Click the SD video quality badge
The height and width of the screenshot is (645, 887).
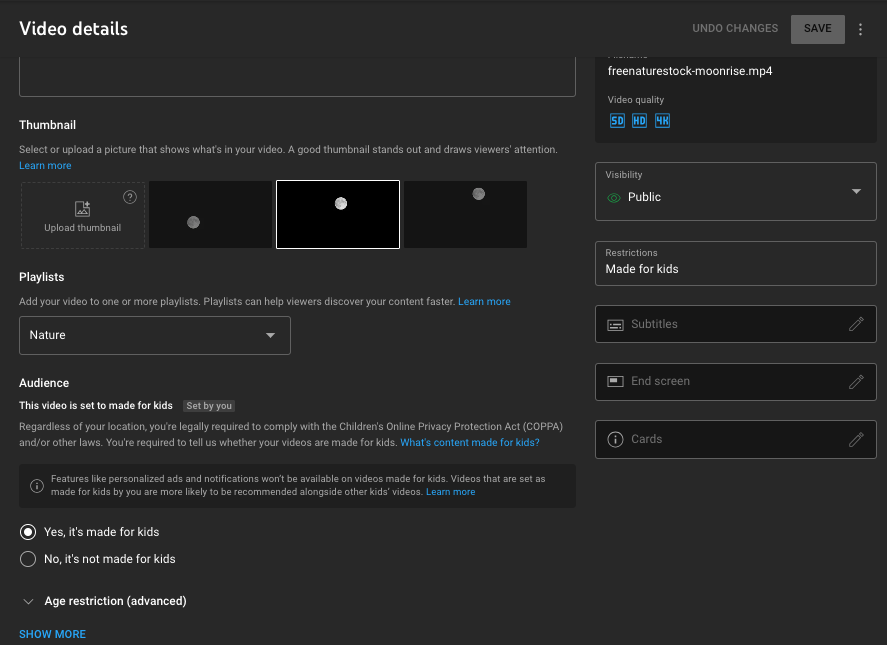point(617,121)
